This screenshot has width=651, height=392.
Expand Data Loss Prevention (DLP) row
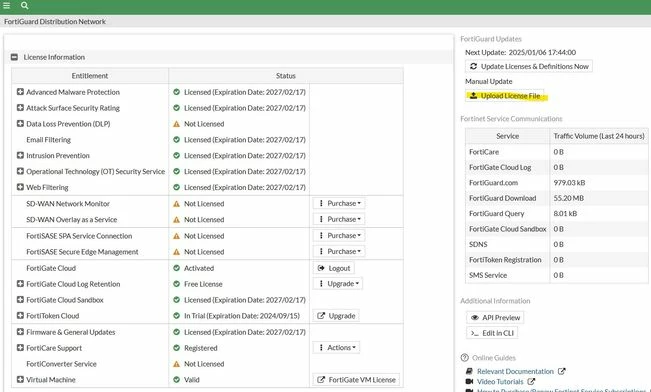[x=20, y=123]
